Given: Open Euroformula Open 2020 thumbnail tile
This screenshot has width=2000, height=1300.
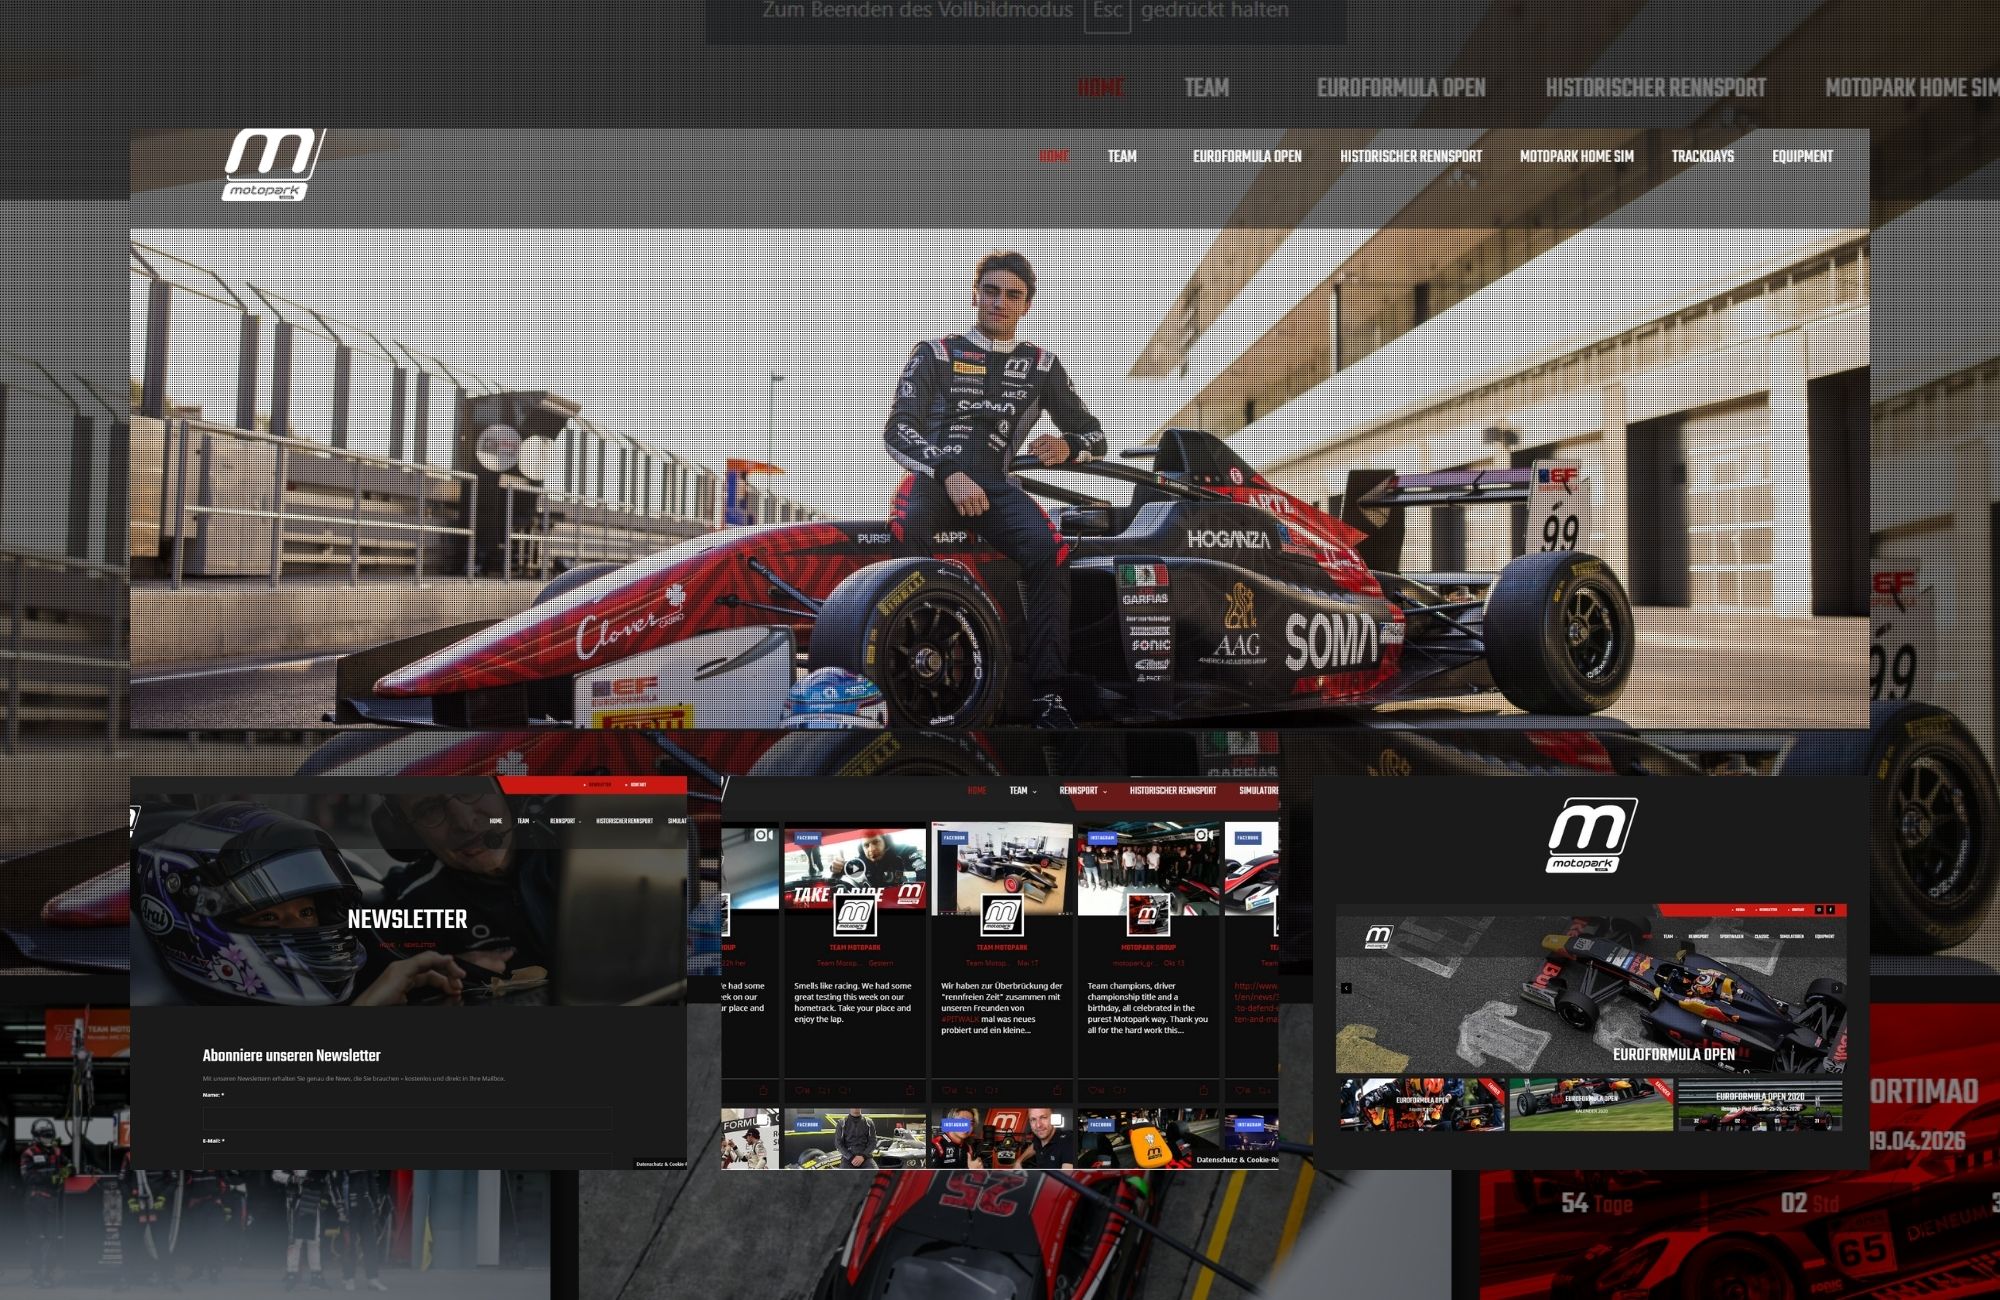Looking at the screenshot, I should click(1759, 1104).
